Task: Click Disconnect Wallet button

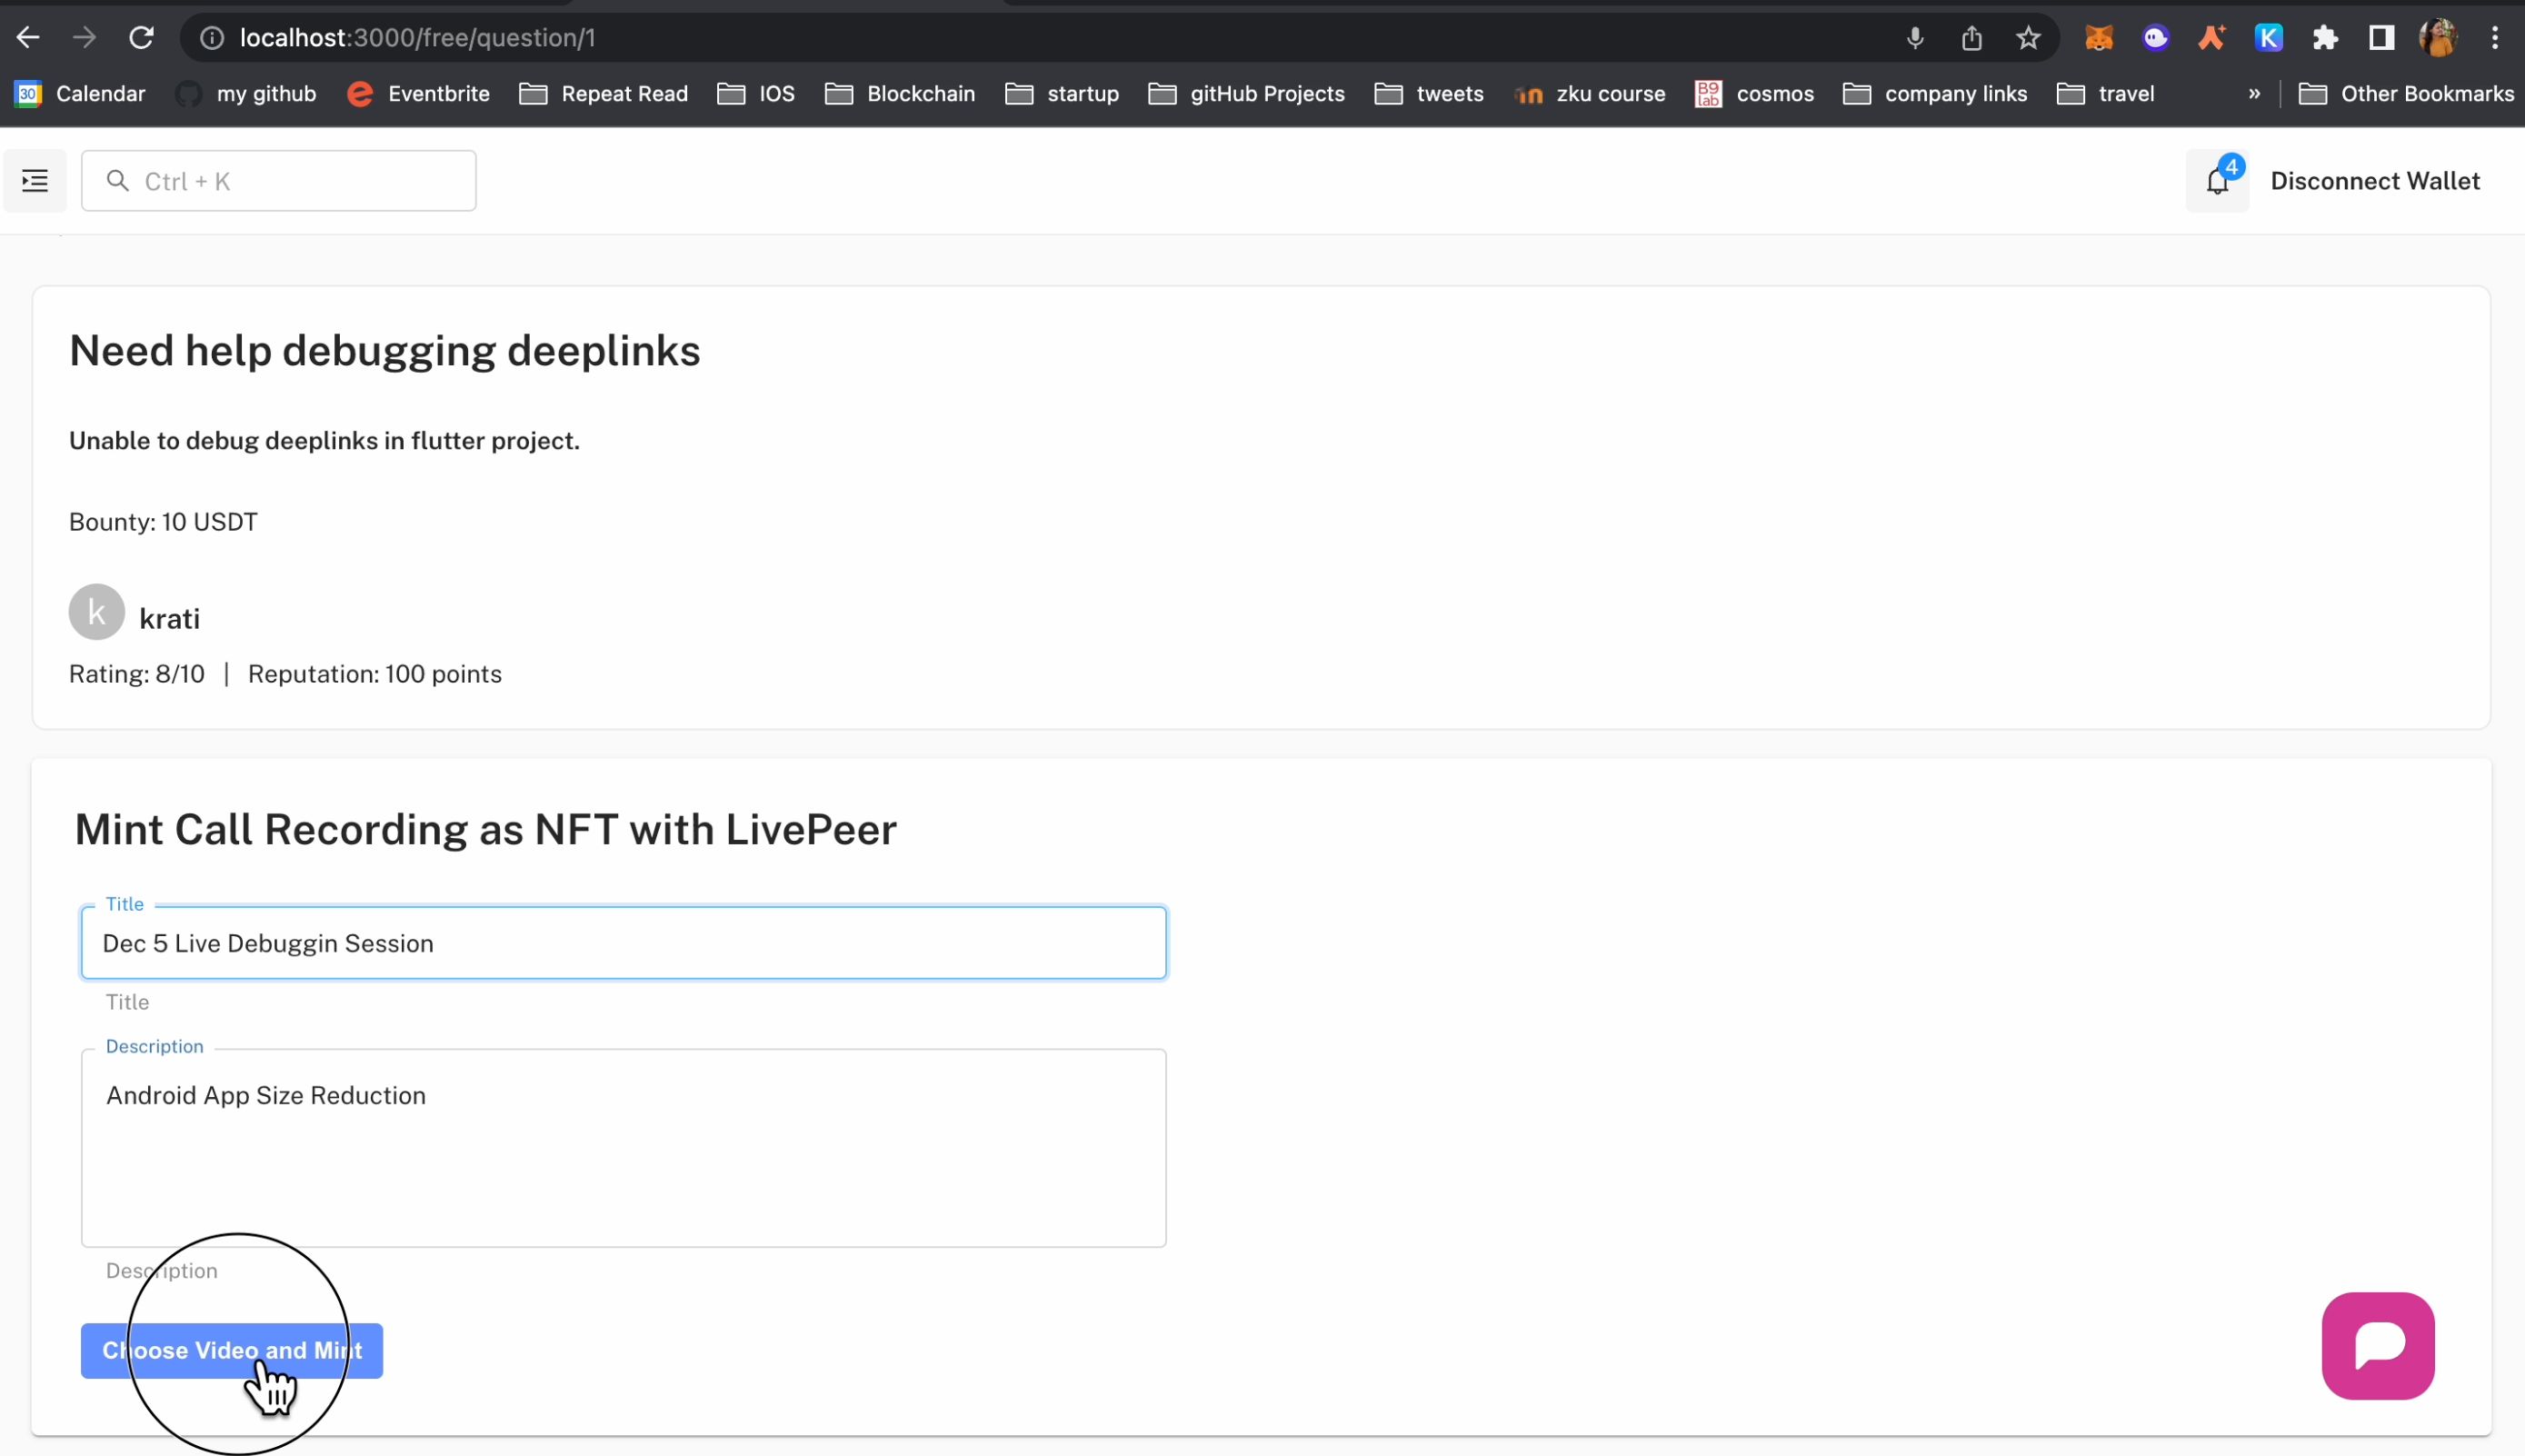Action: (2376, 180)
